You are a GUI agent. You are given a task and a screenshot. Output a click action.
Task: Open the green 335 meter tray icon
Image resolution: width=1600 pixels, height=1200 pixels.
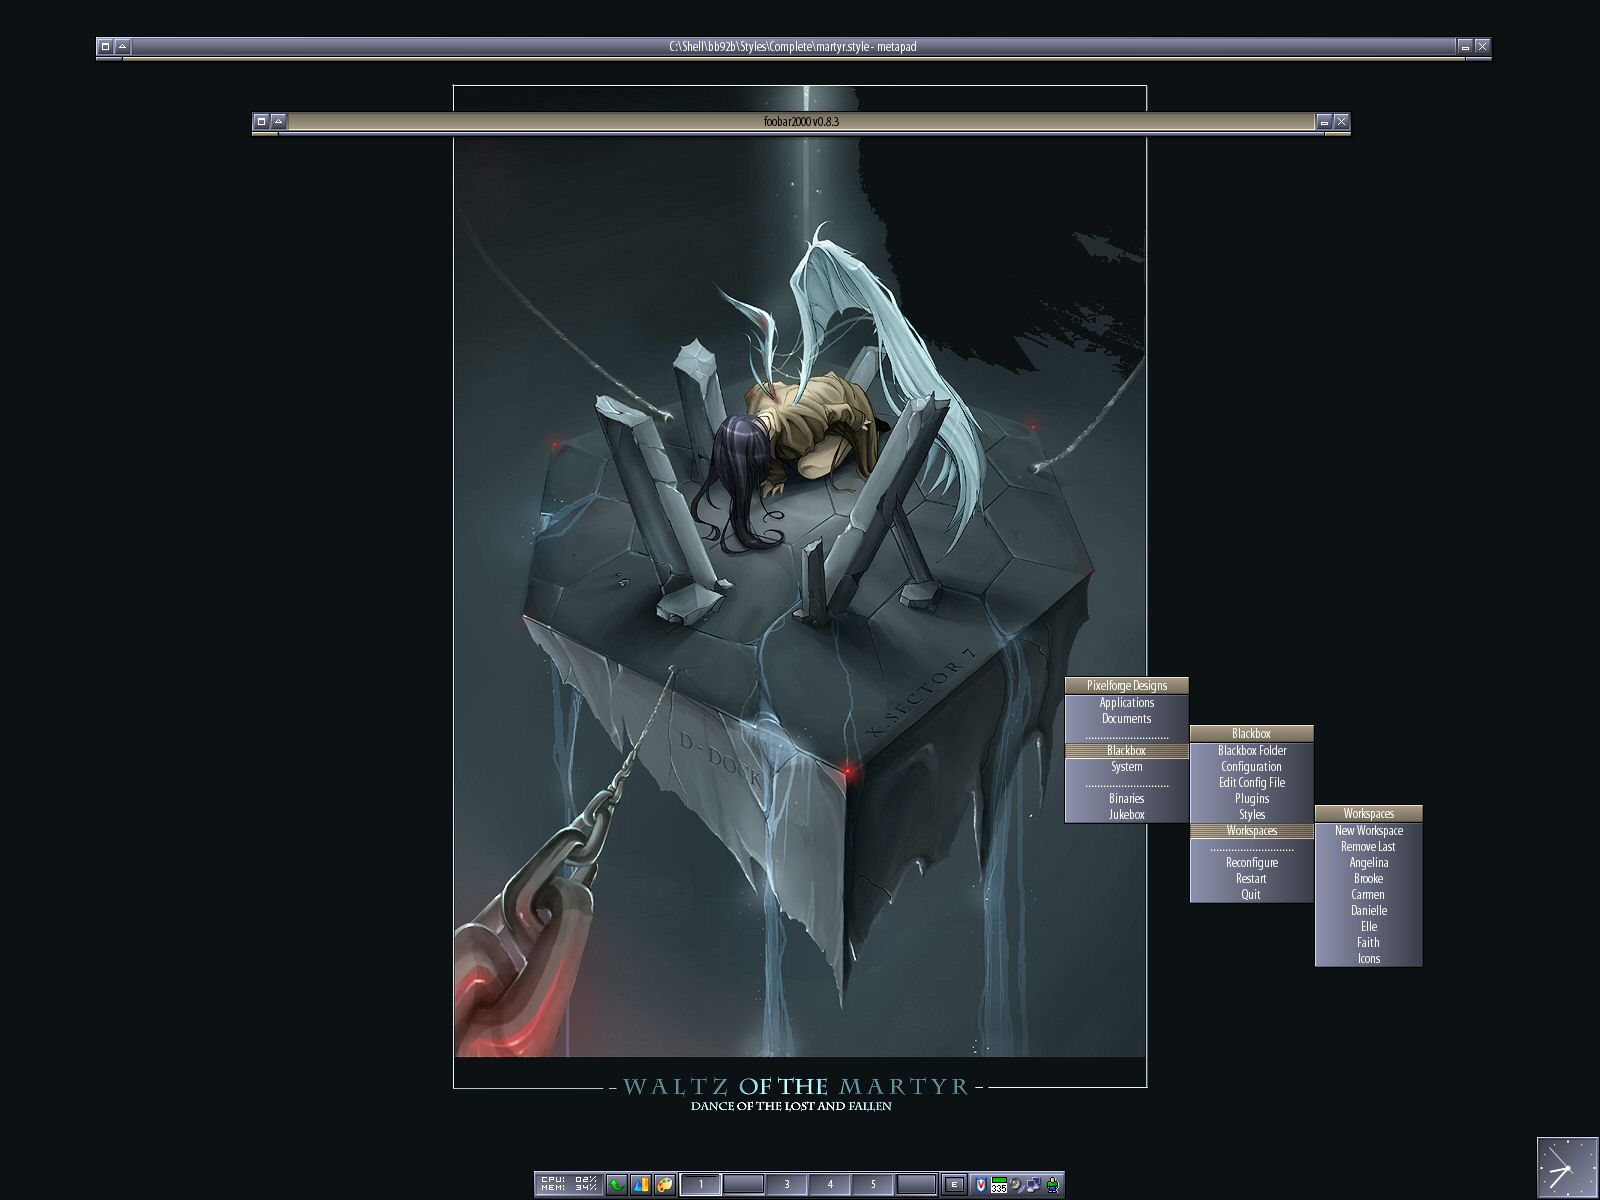click(999, 1185)
